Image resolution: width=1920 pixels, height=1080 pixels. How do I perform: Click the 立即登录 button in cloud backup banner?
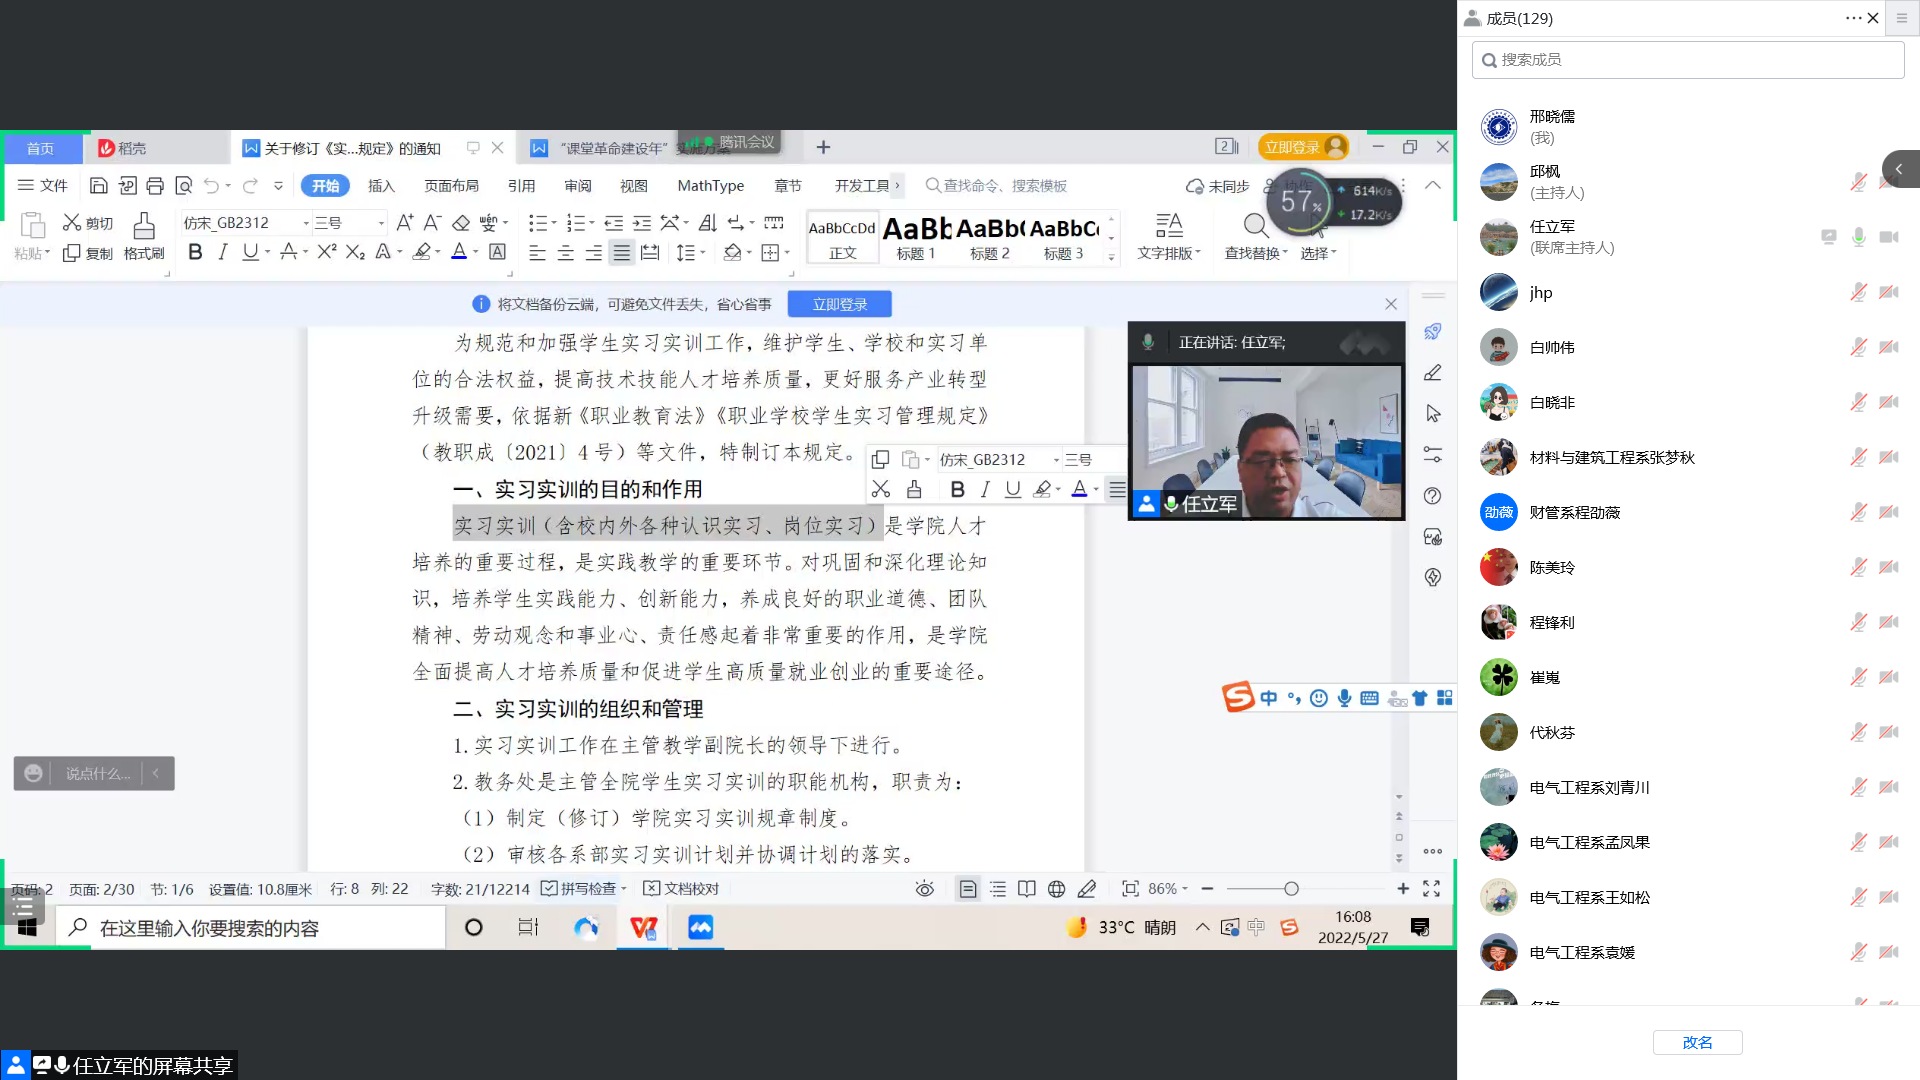[x=839, y=304]
